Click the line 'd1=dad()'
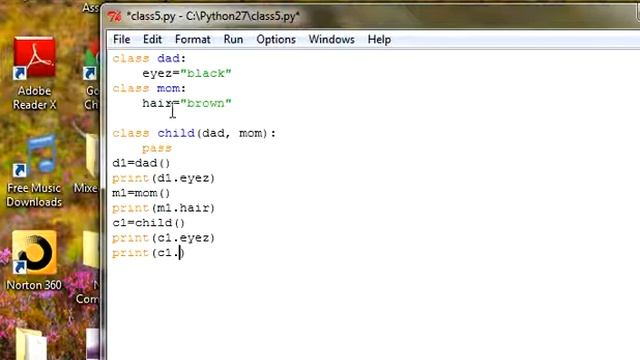This screenshot has height=360, width=640. pos(141,163)
